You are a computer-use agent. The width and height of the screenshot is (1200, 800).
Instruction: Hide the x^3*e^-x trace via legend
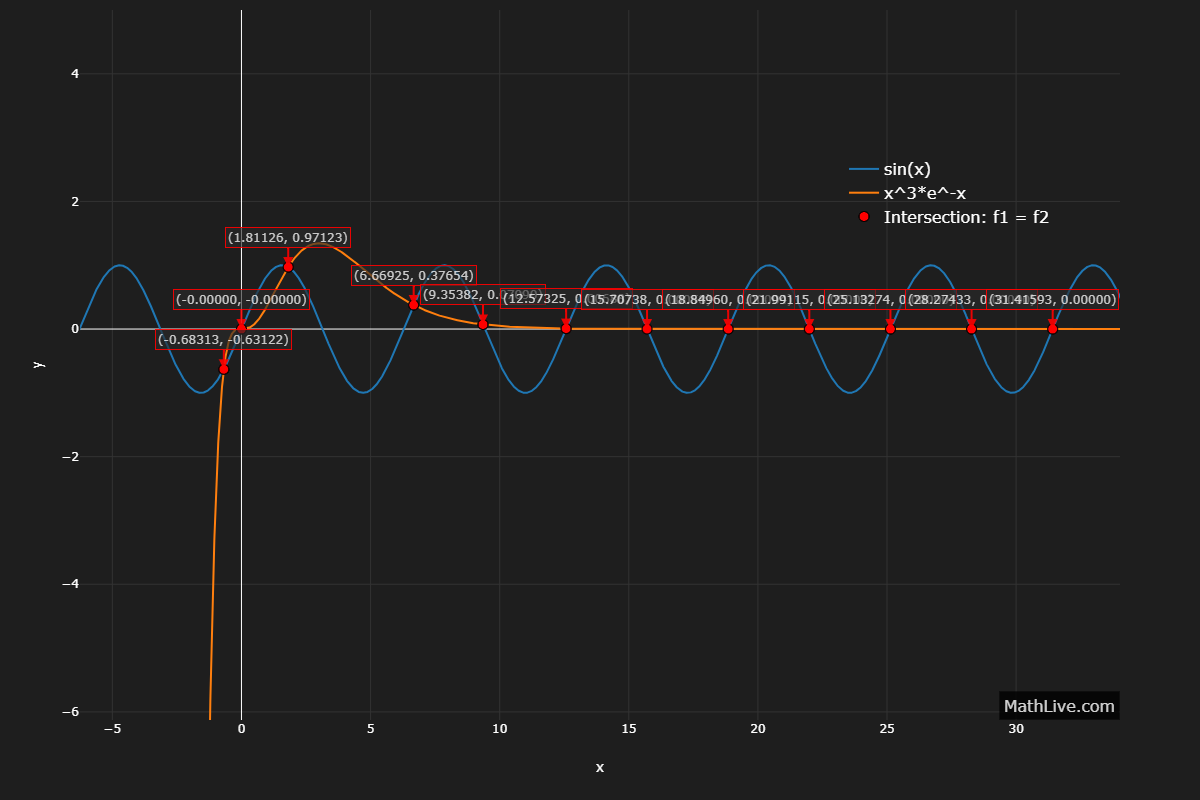coord(924,193)
